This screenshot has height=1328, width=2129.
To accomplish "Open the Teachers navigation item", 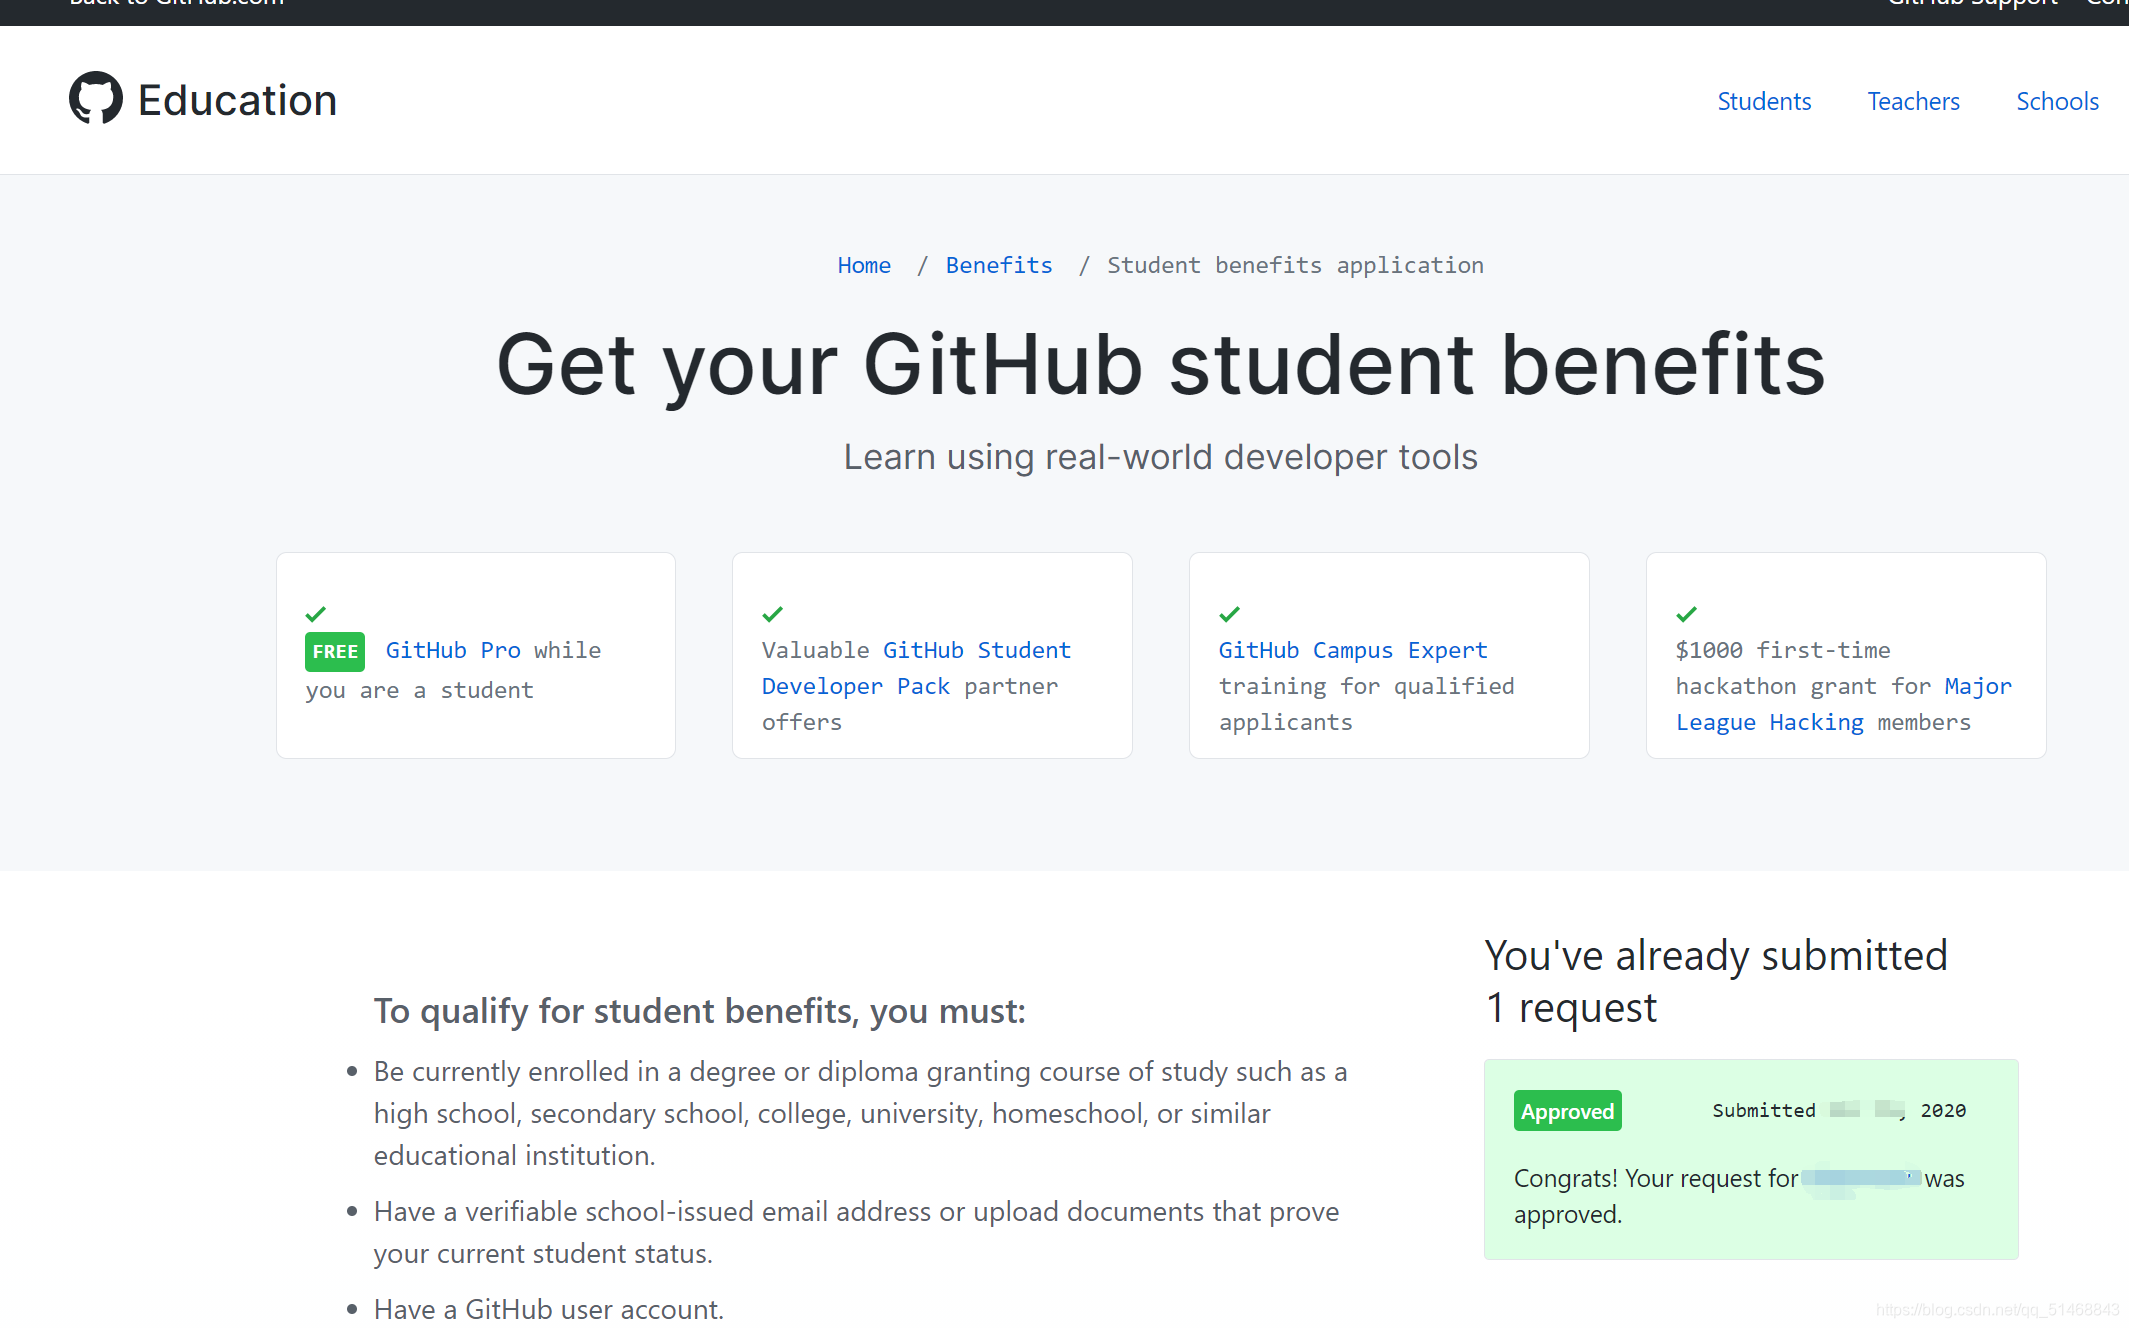I will coord(1913,101).
